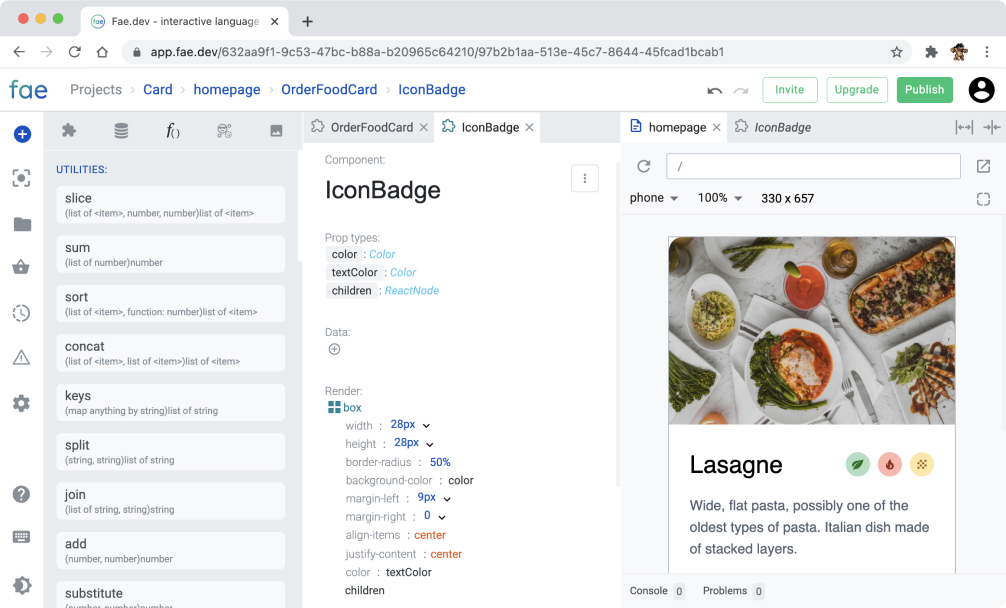Click the preview URL path field
This screenshot has height=608, width=1006.
point(813,167)
